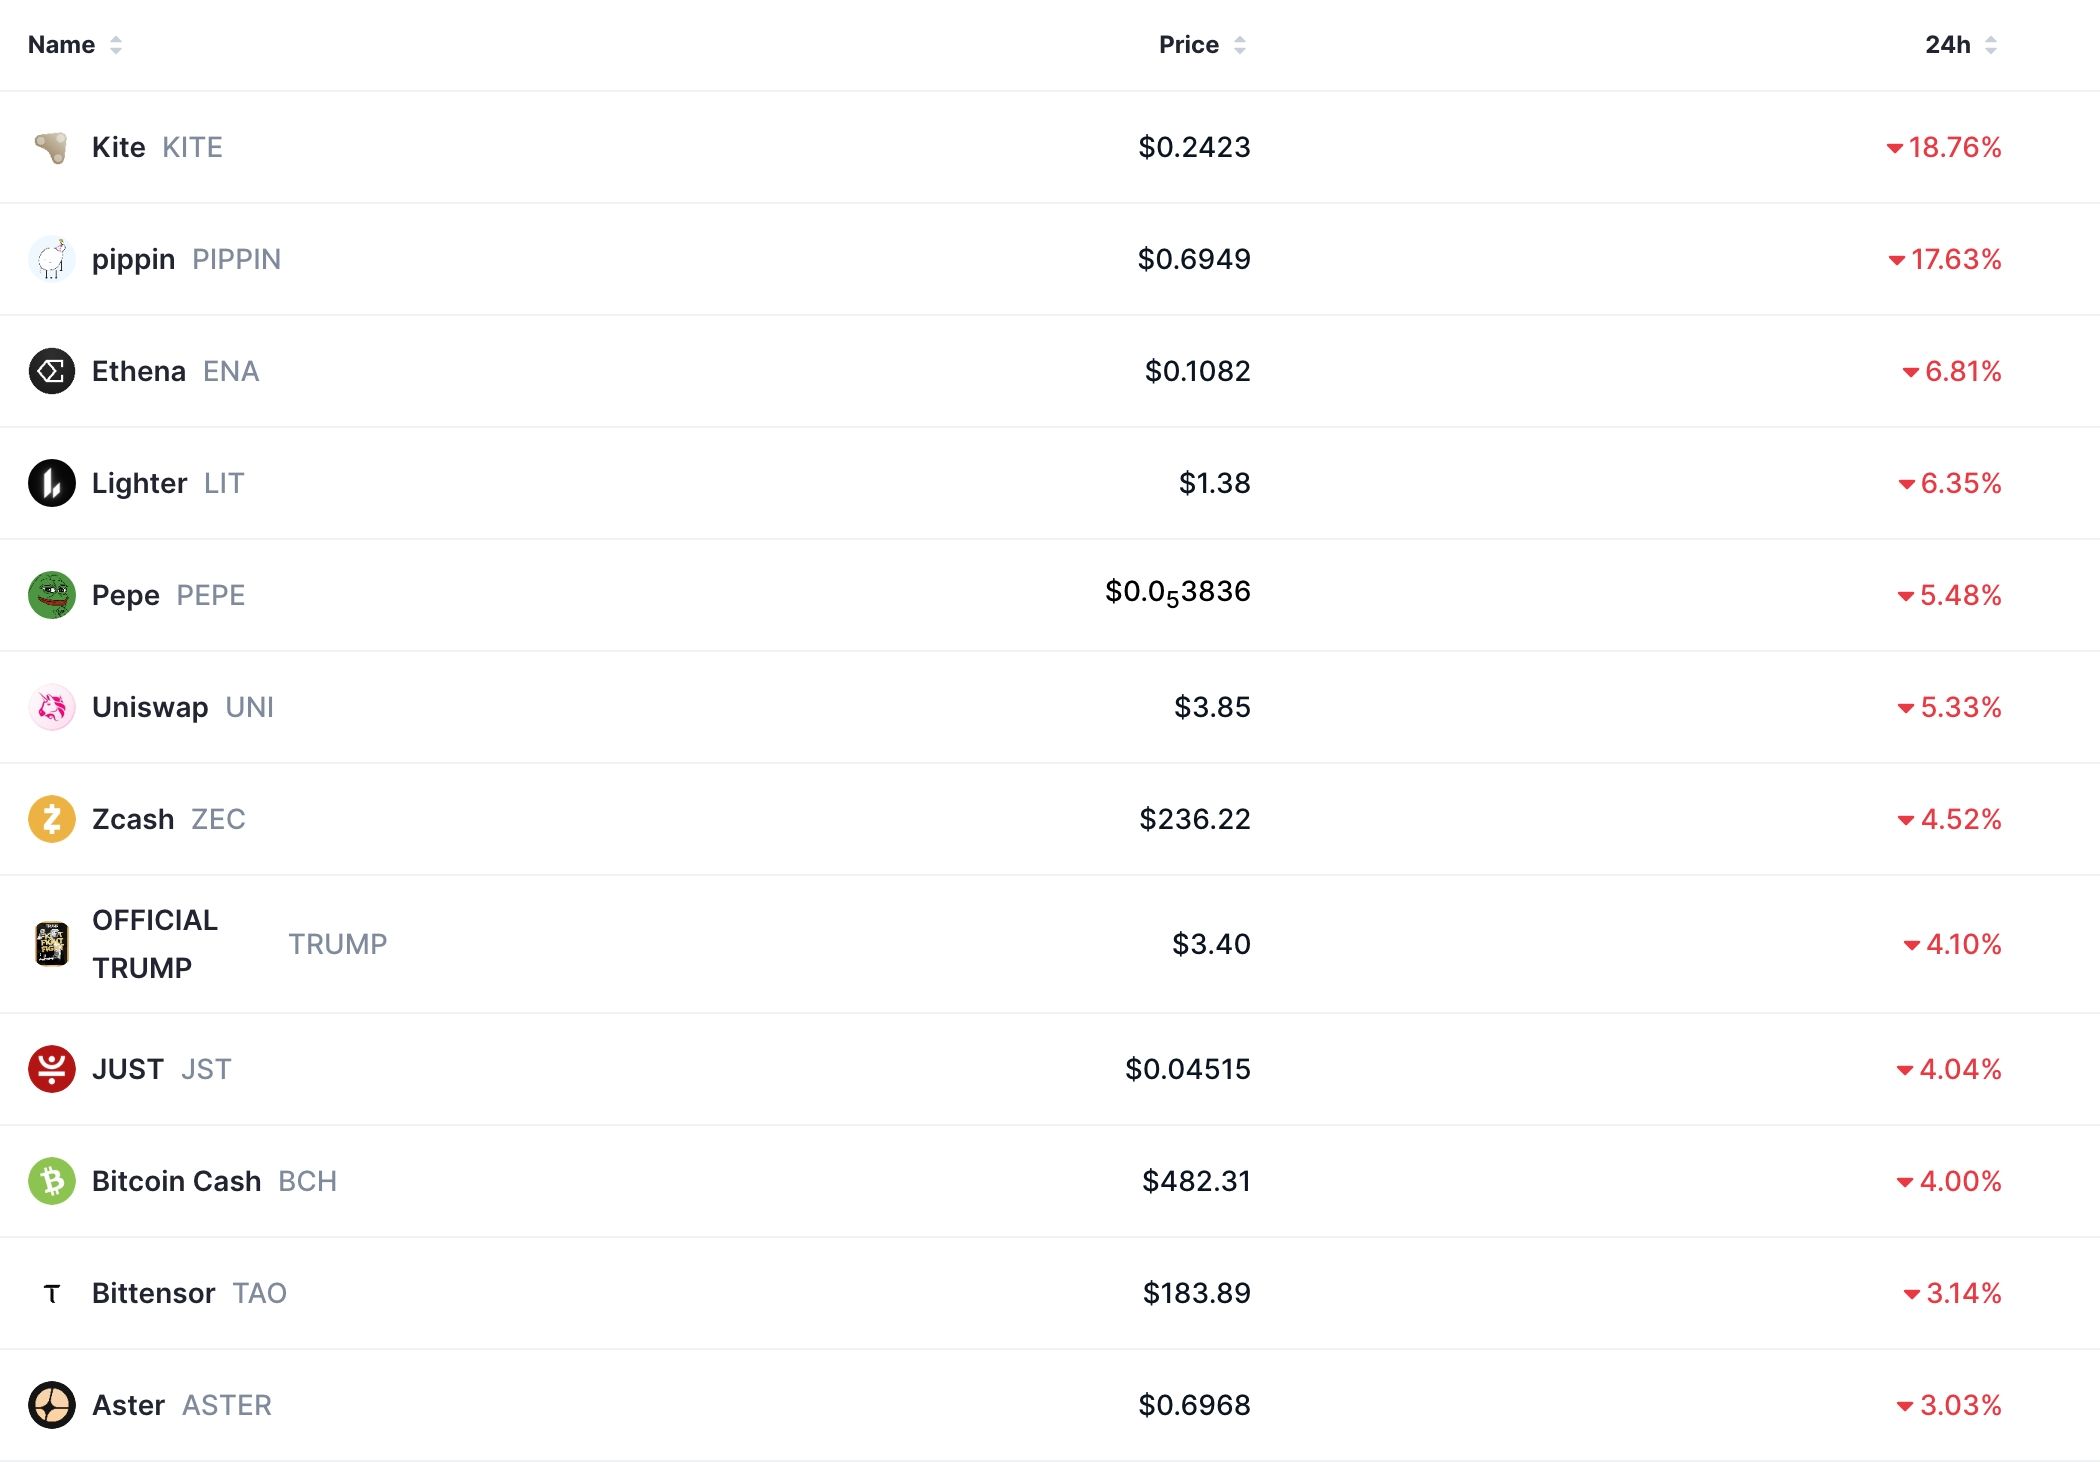This screenshot has height=1462, width=2100.
Task: Click the Kite coin logo icon
Action: [x=51, y=147]
